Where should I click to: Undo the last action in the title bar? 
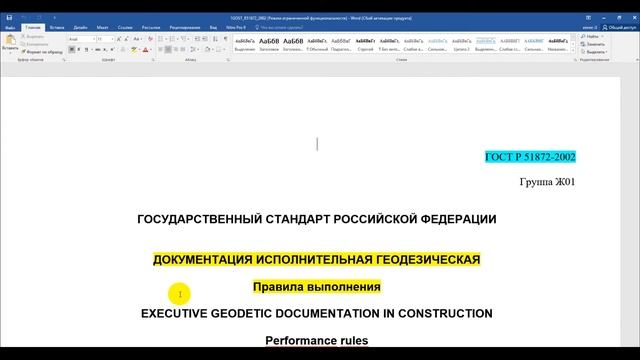24,18
